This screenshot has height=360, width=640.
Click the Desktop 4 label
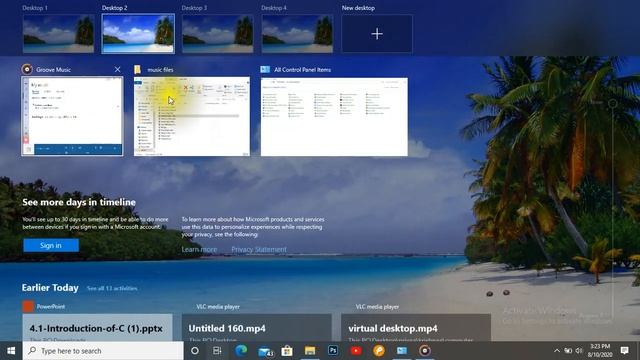pos(274,8)
